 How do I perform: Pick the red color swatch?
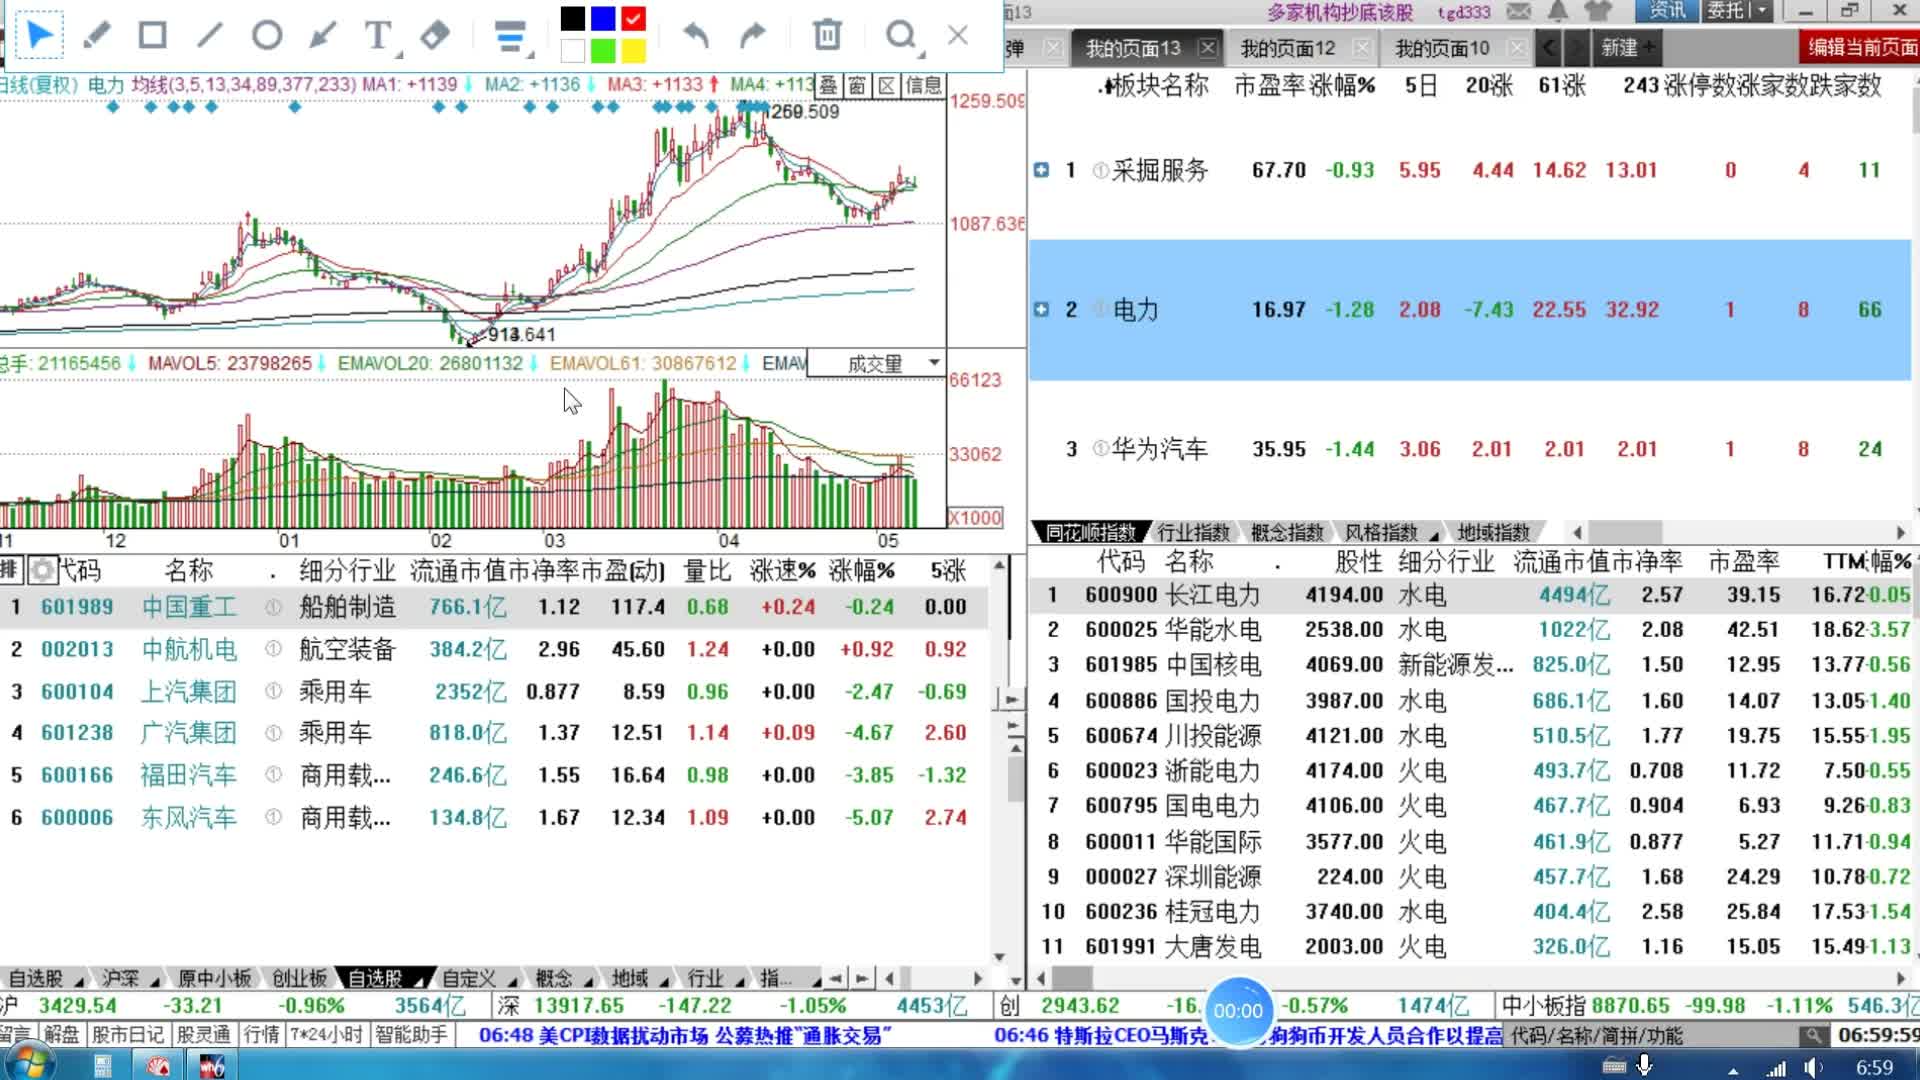[633, 19]
